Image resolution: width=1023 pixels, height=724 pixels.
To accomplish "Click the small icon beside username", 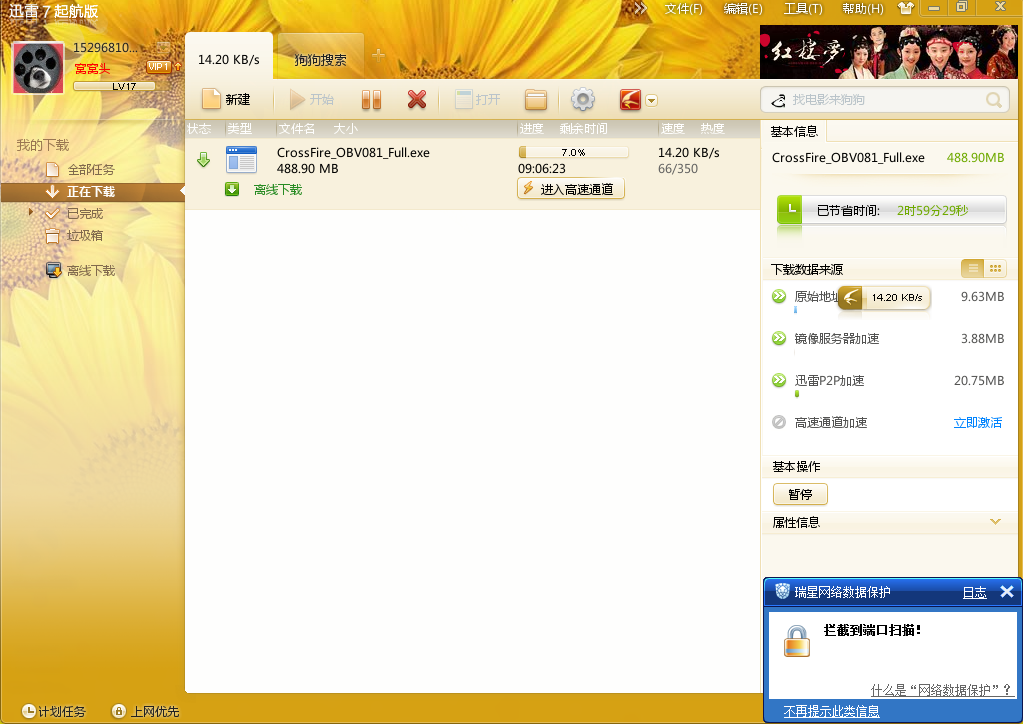I will click(162, 48).
